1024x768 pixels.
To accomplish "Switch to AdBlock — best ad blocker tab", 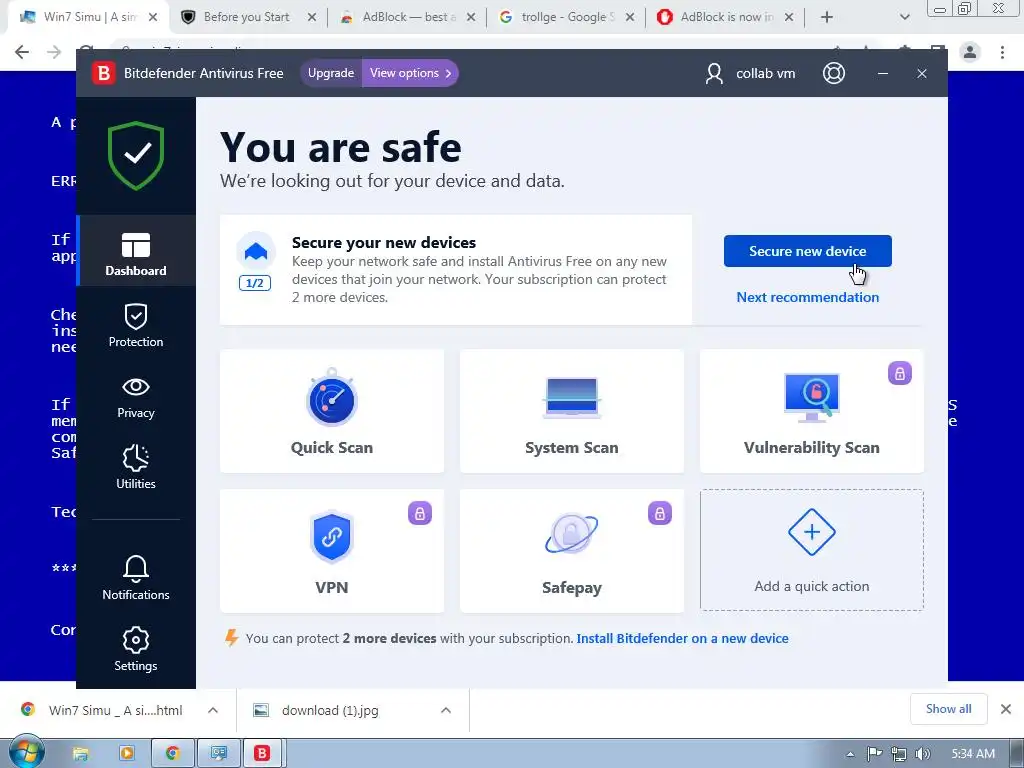I will [x=409, y=17].
